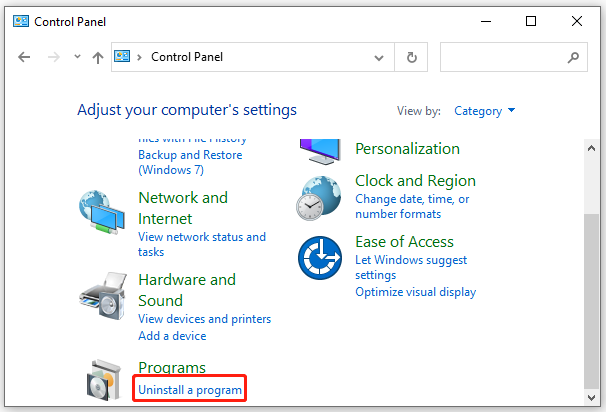Click the Hardware and Sound printer icon

(103, 295)
